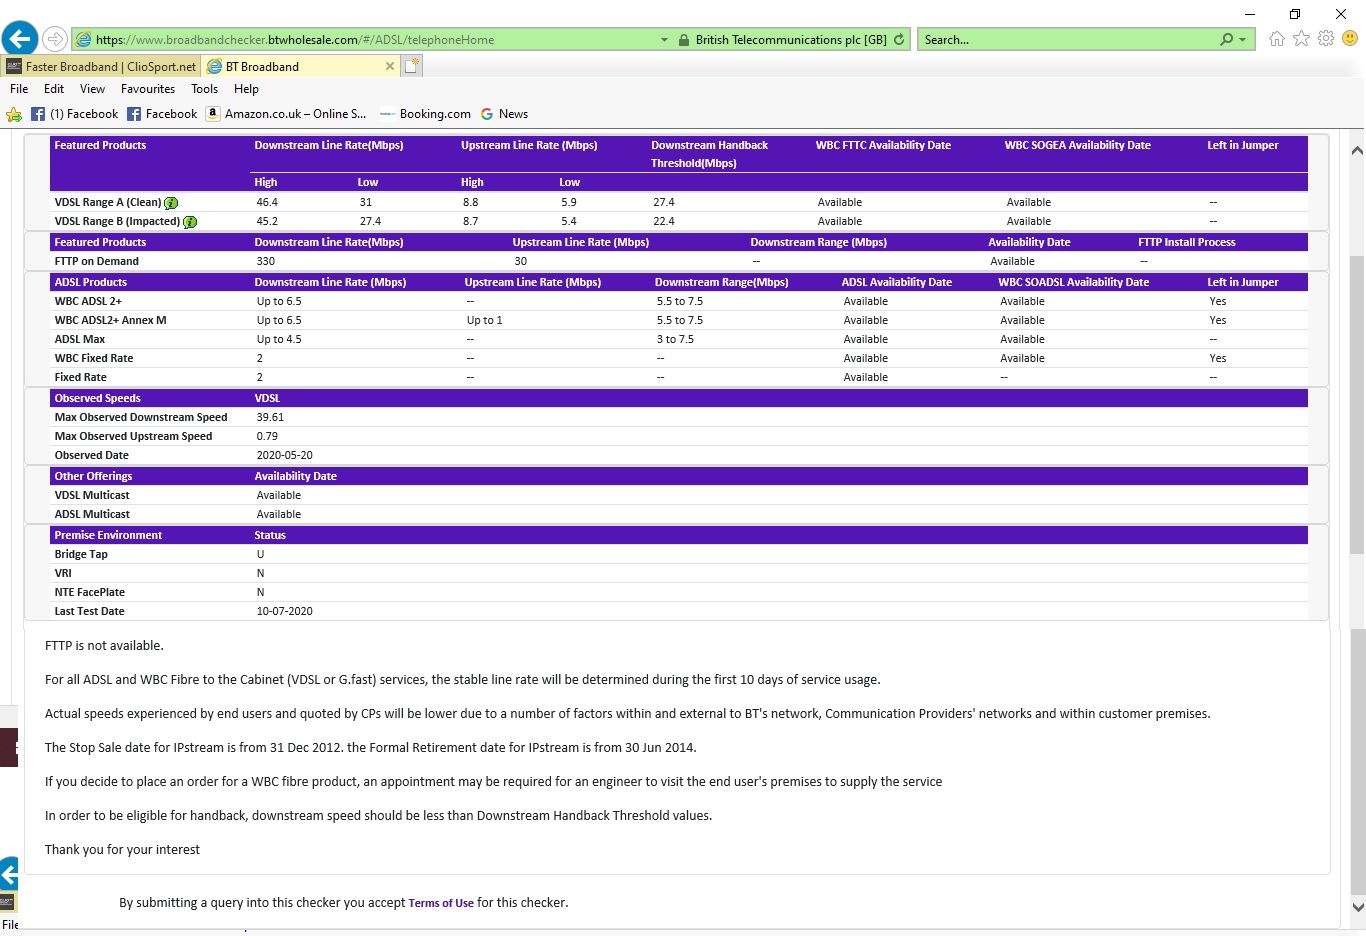1366x936 pixels.
Task: Click the browser forward arrow button
Action: pyautogui.click(x=55, y=39)
